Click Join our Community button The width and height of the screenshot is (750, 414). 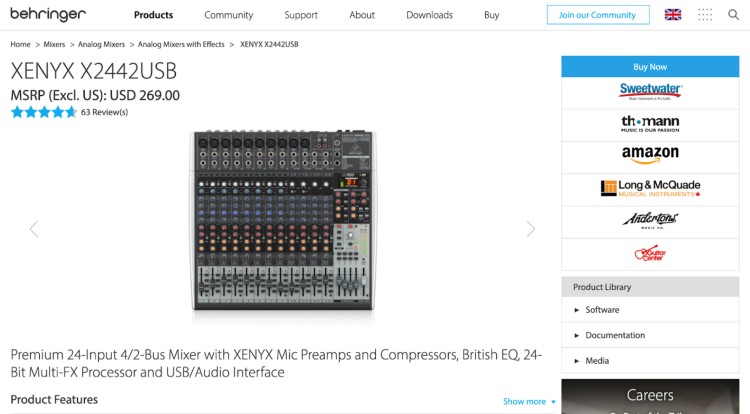(x=598, y=15)
